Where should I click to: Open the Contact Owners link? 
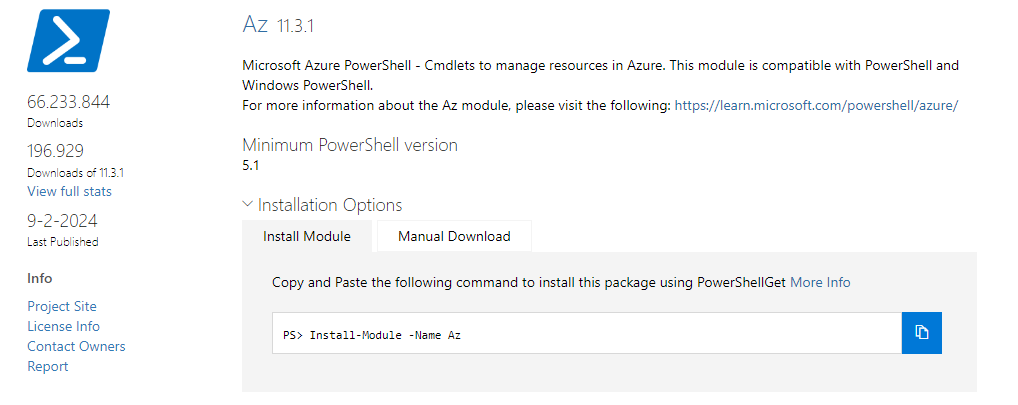click(76, 347)
